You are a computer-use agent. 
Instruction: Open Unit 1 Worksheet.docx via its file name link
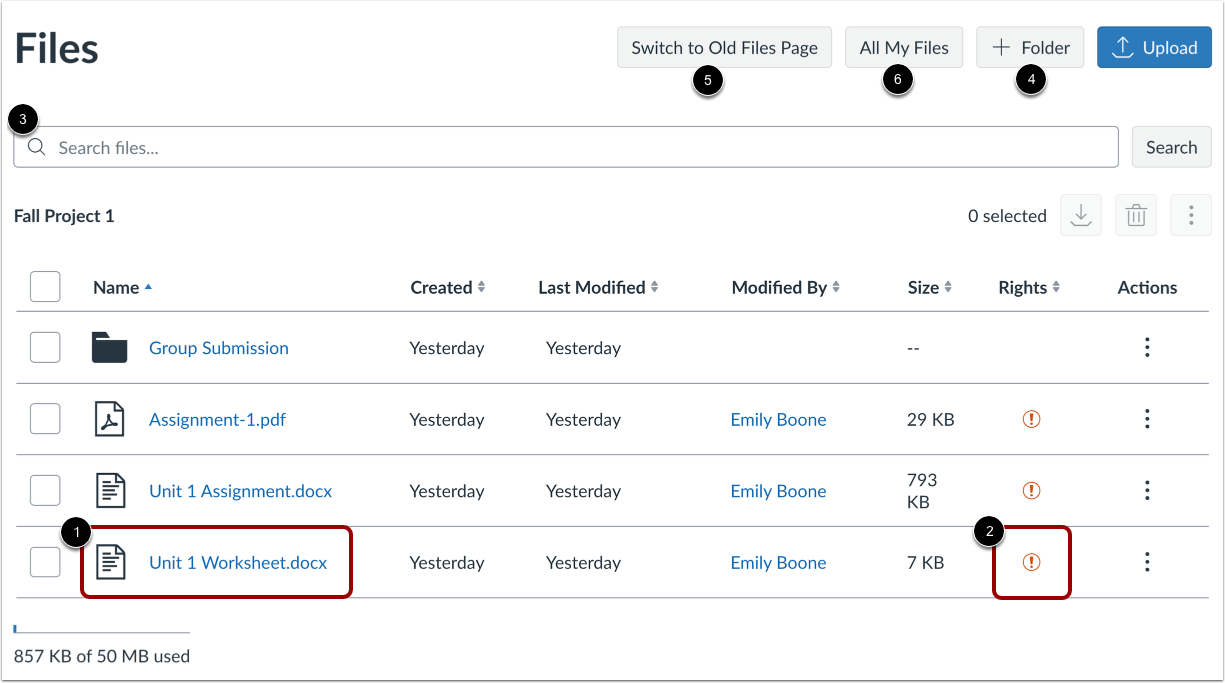(x=238, y=562)
